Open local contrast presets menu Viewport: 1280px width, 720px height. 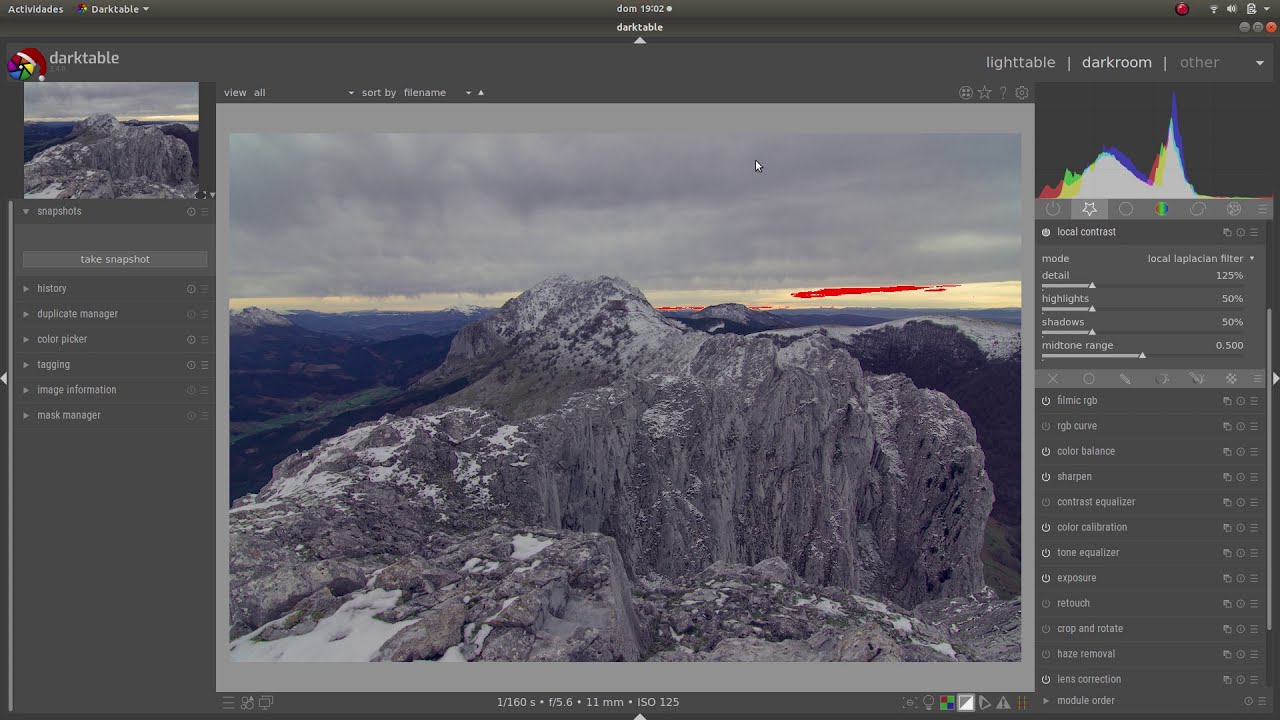[1254, 232]
